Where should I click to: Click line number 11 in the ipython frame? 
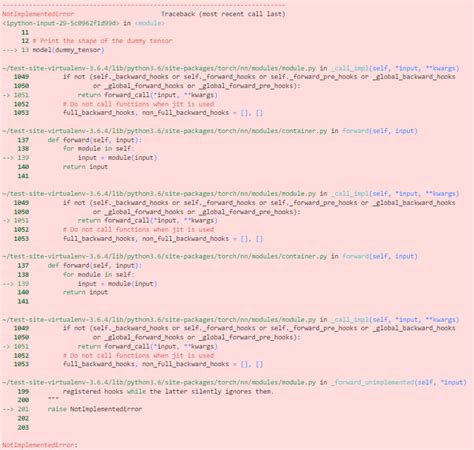tap(25, 32)
